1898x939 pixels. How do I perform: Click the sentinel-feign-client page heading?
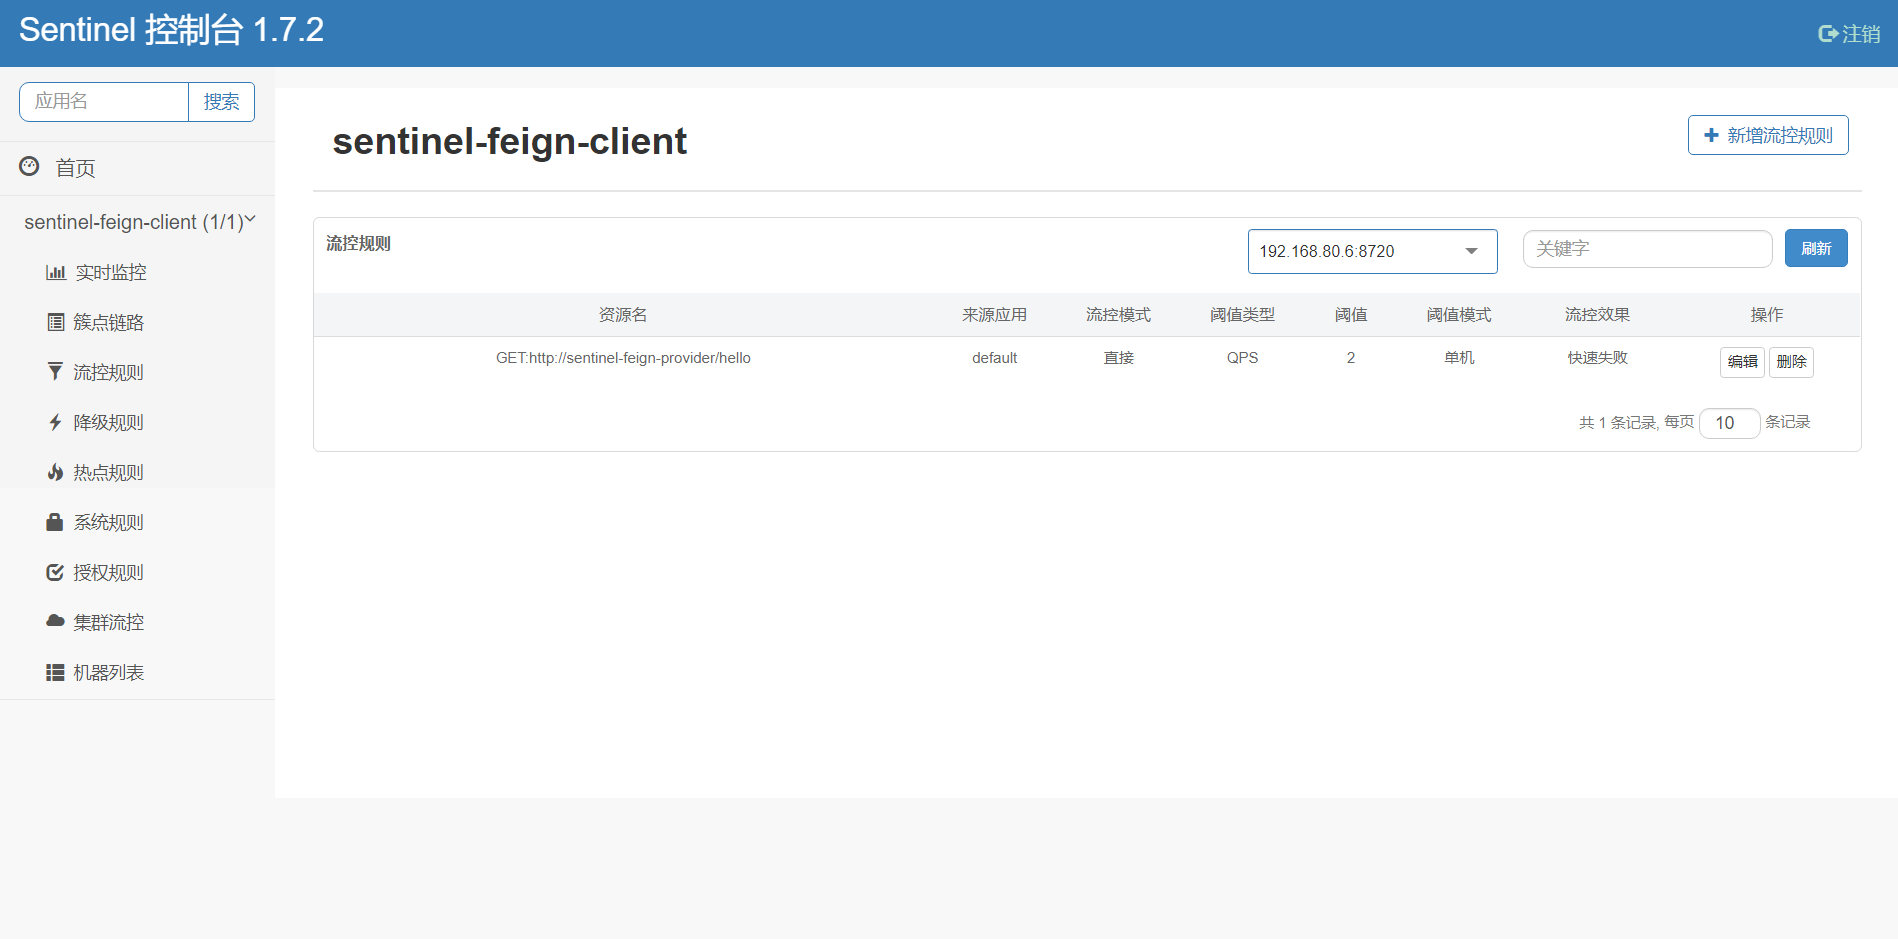tap(510, 141)
